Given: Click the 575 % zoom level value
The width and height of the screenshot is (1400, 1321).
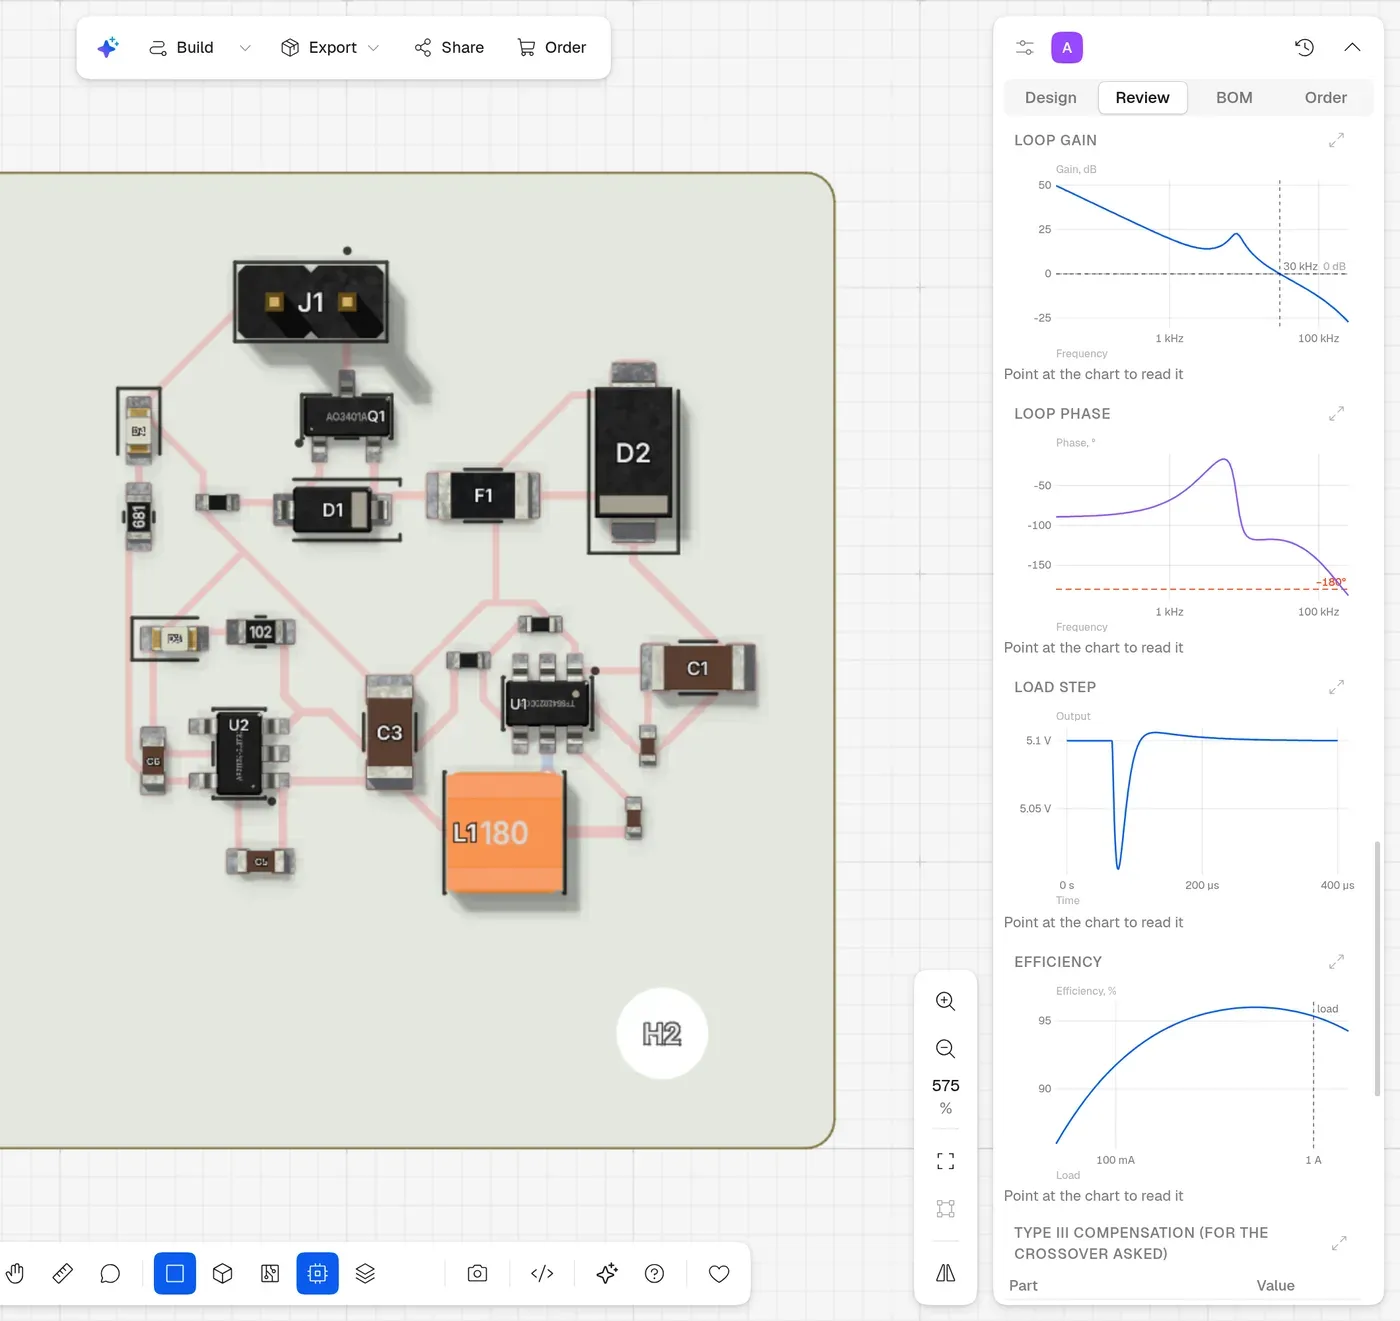Looking at the screenshot, I should [945, 1096].
